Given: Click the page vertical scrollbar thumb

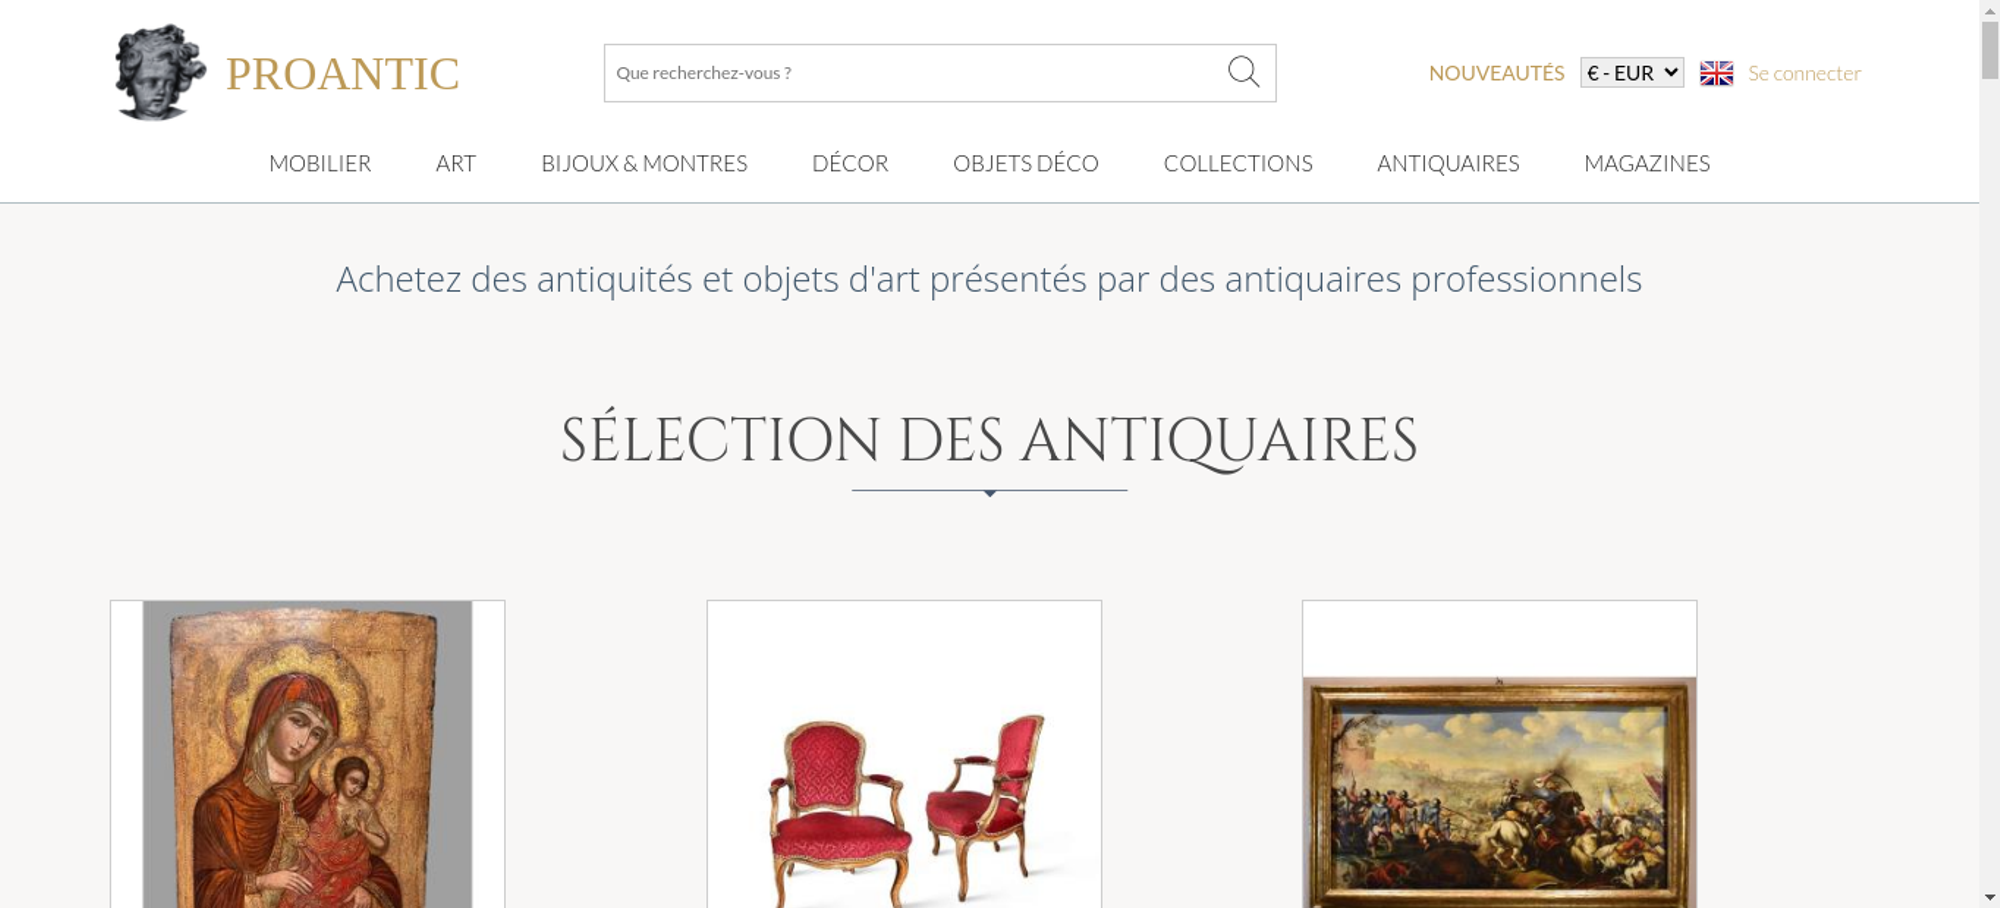Looking at the screenshot, I should click(1990, 49).
